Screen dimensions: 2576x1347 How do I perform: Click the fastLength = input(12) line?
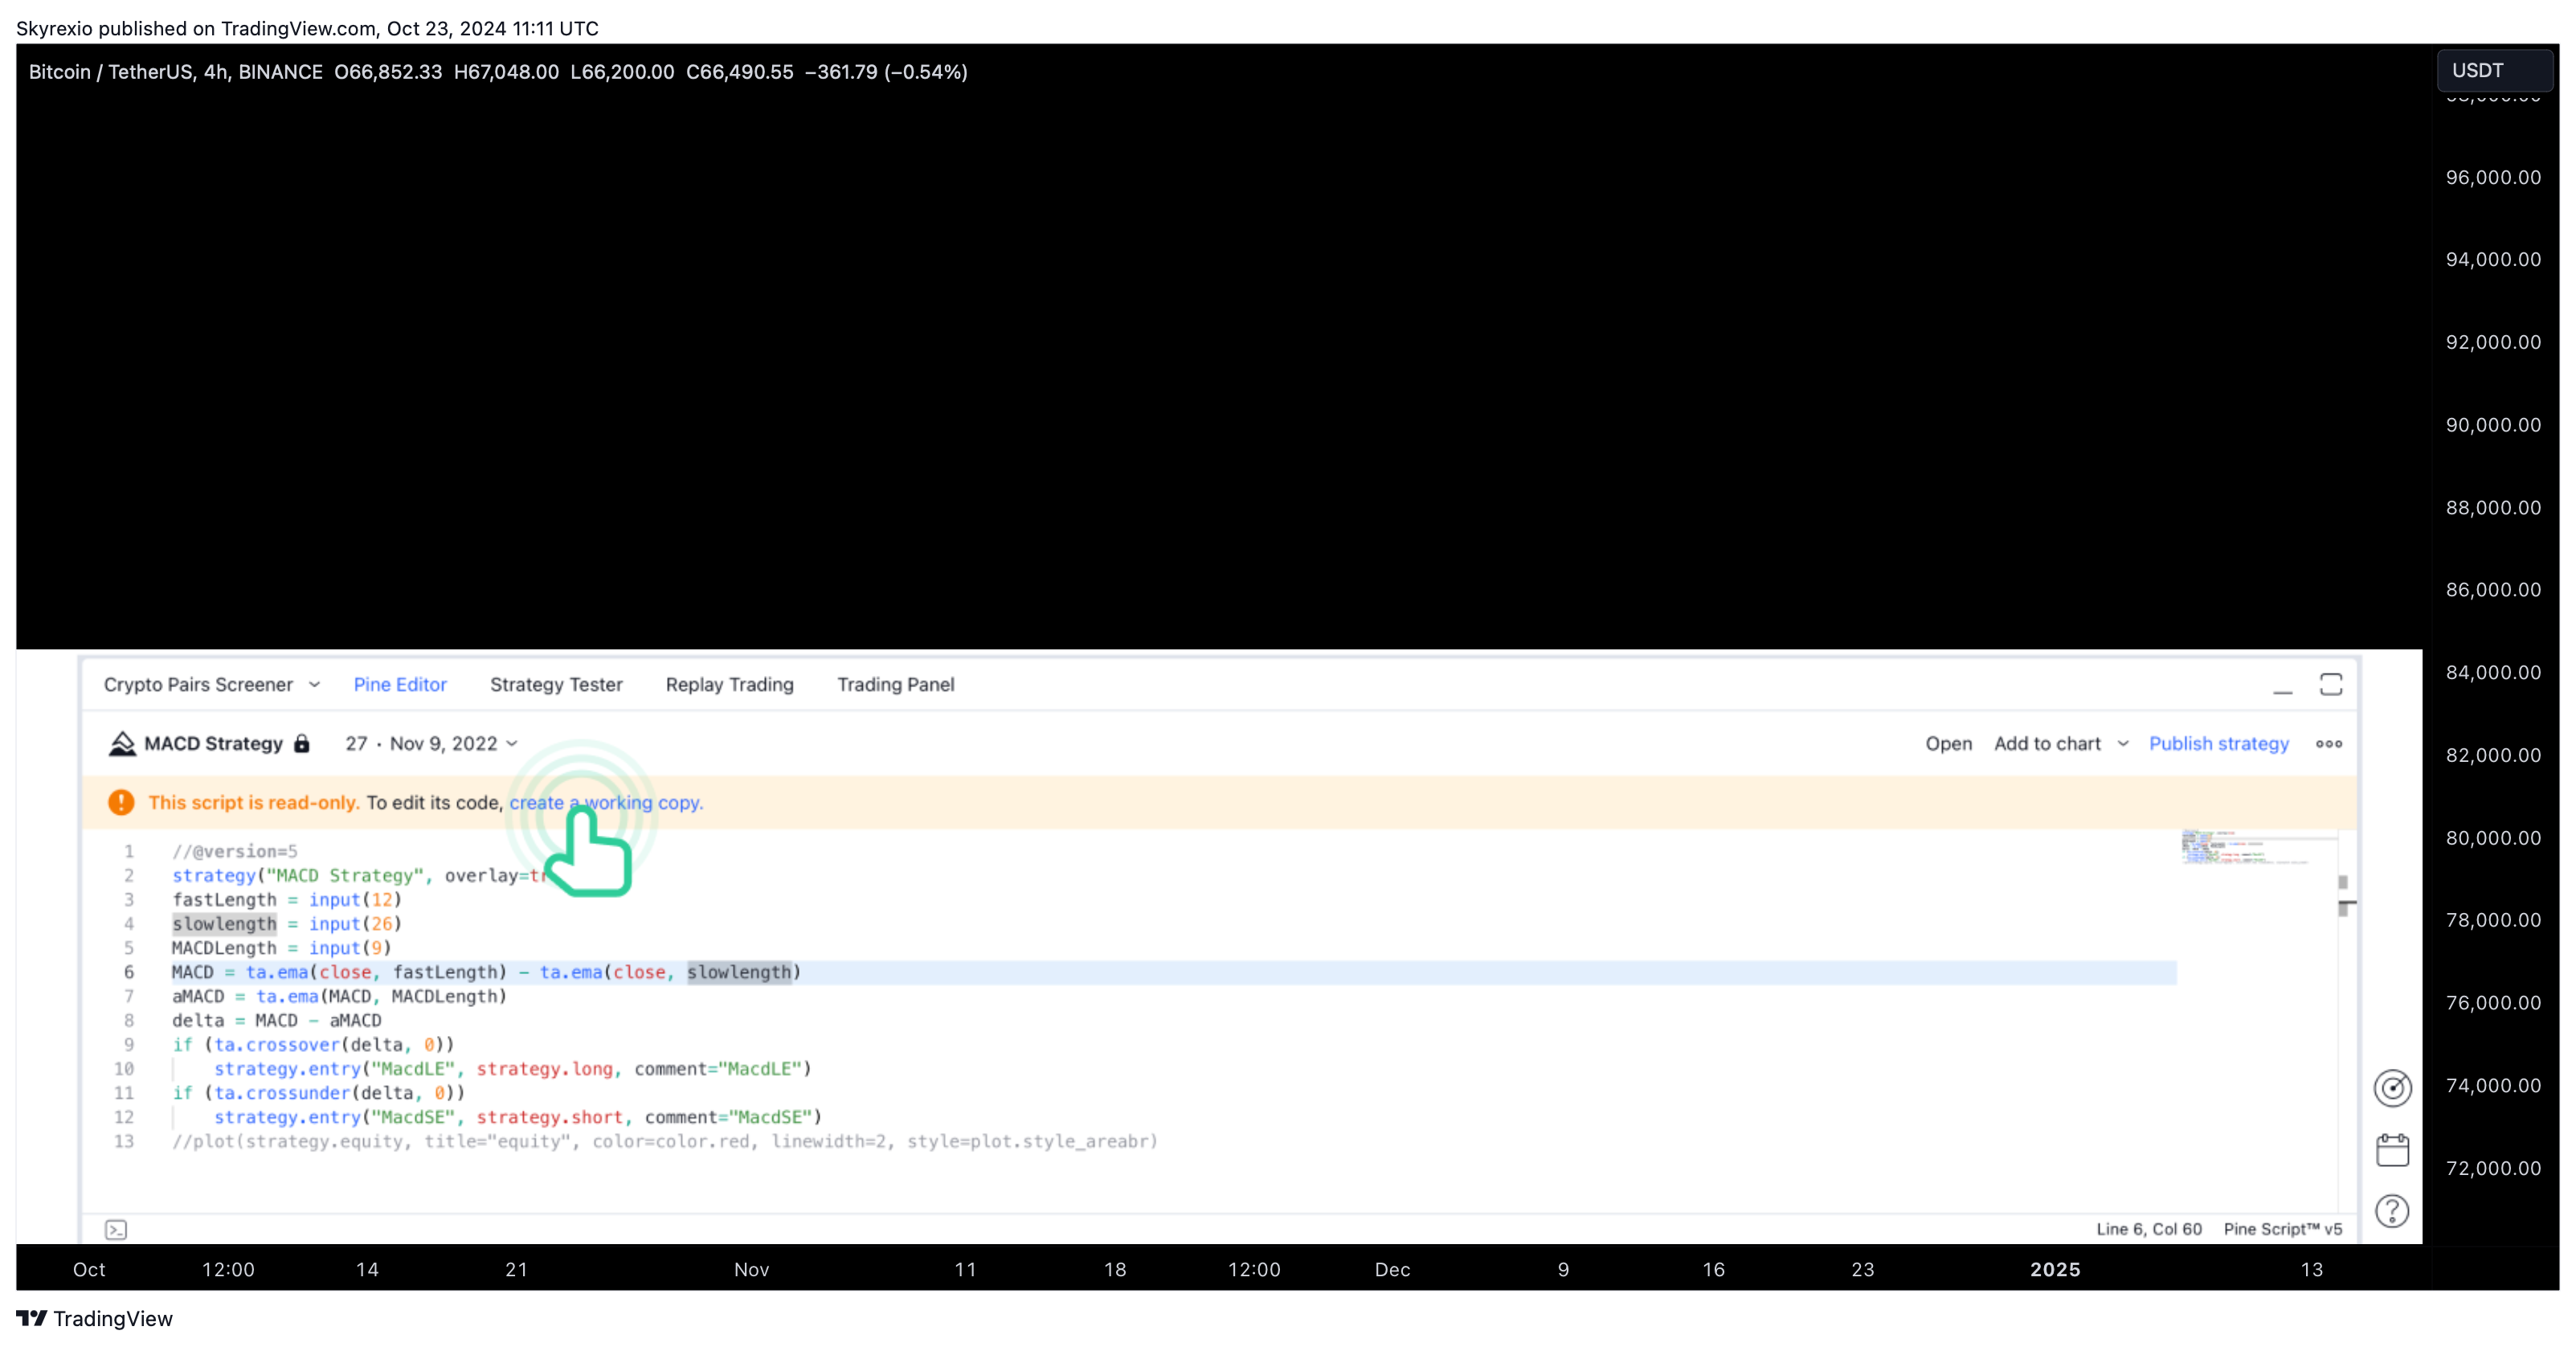[x=286, y=900]
